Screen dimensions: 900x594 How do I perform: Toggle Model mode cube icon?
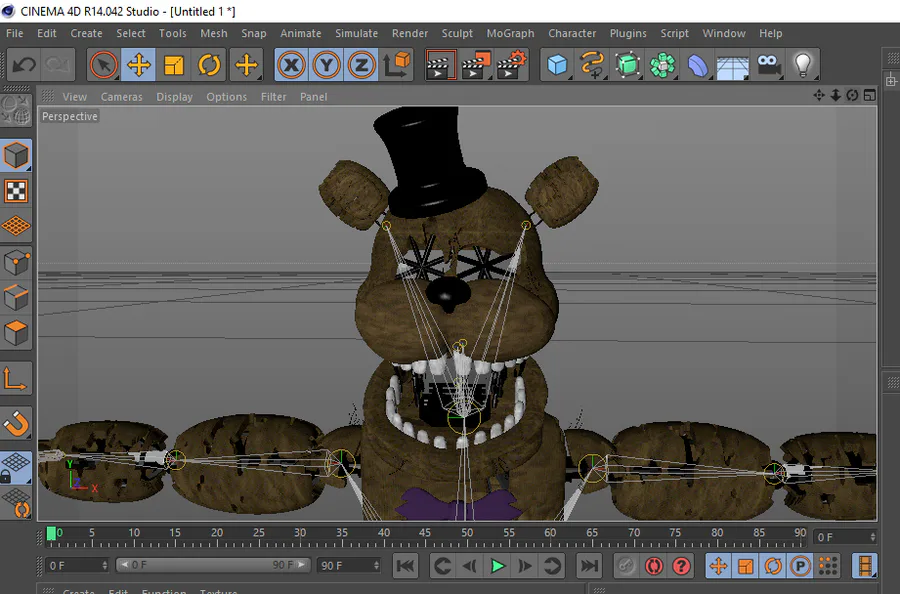pyautogui.click(x=16, y=155)
